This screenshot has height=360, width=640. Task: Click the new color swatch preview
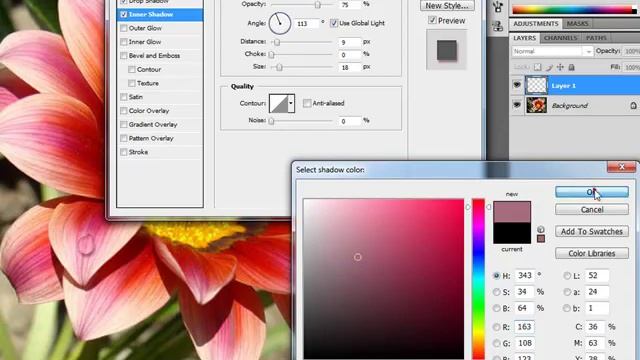click(x=512, y=212)
